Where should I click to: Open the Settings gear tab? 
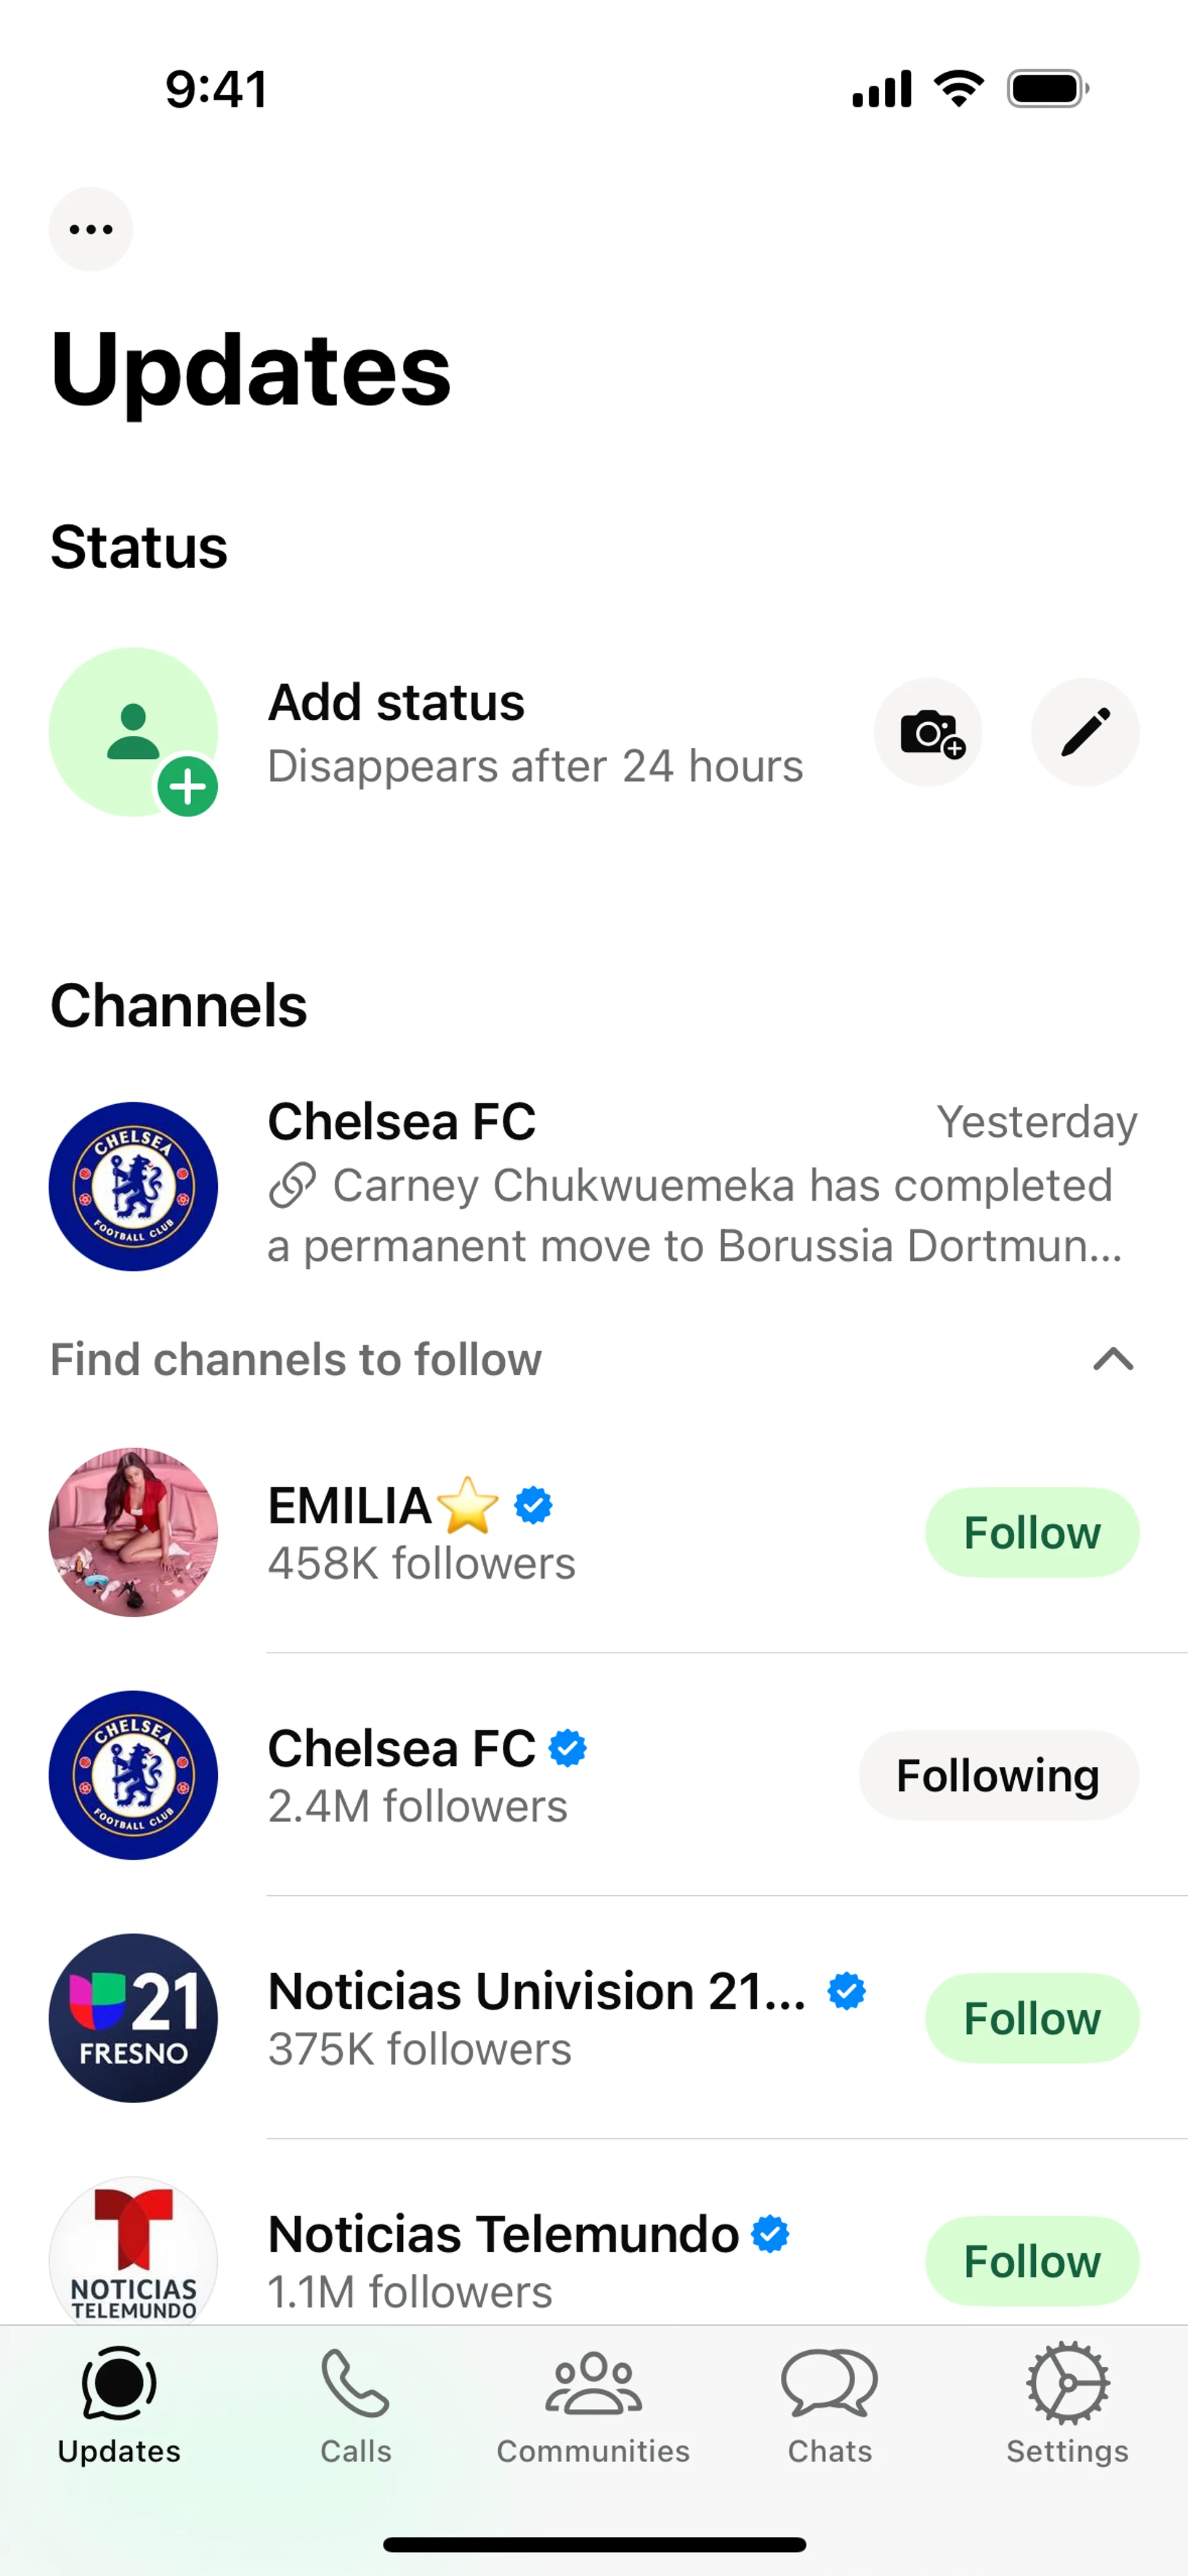1067,2406
